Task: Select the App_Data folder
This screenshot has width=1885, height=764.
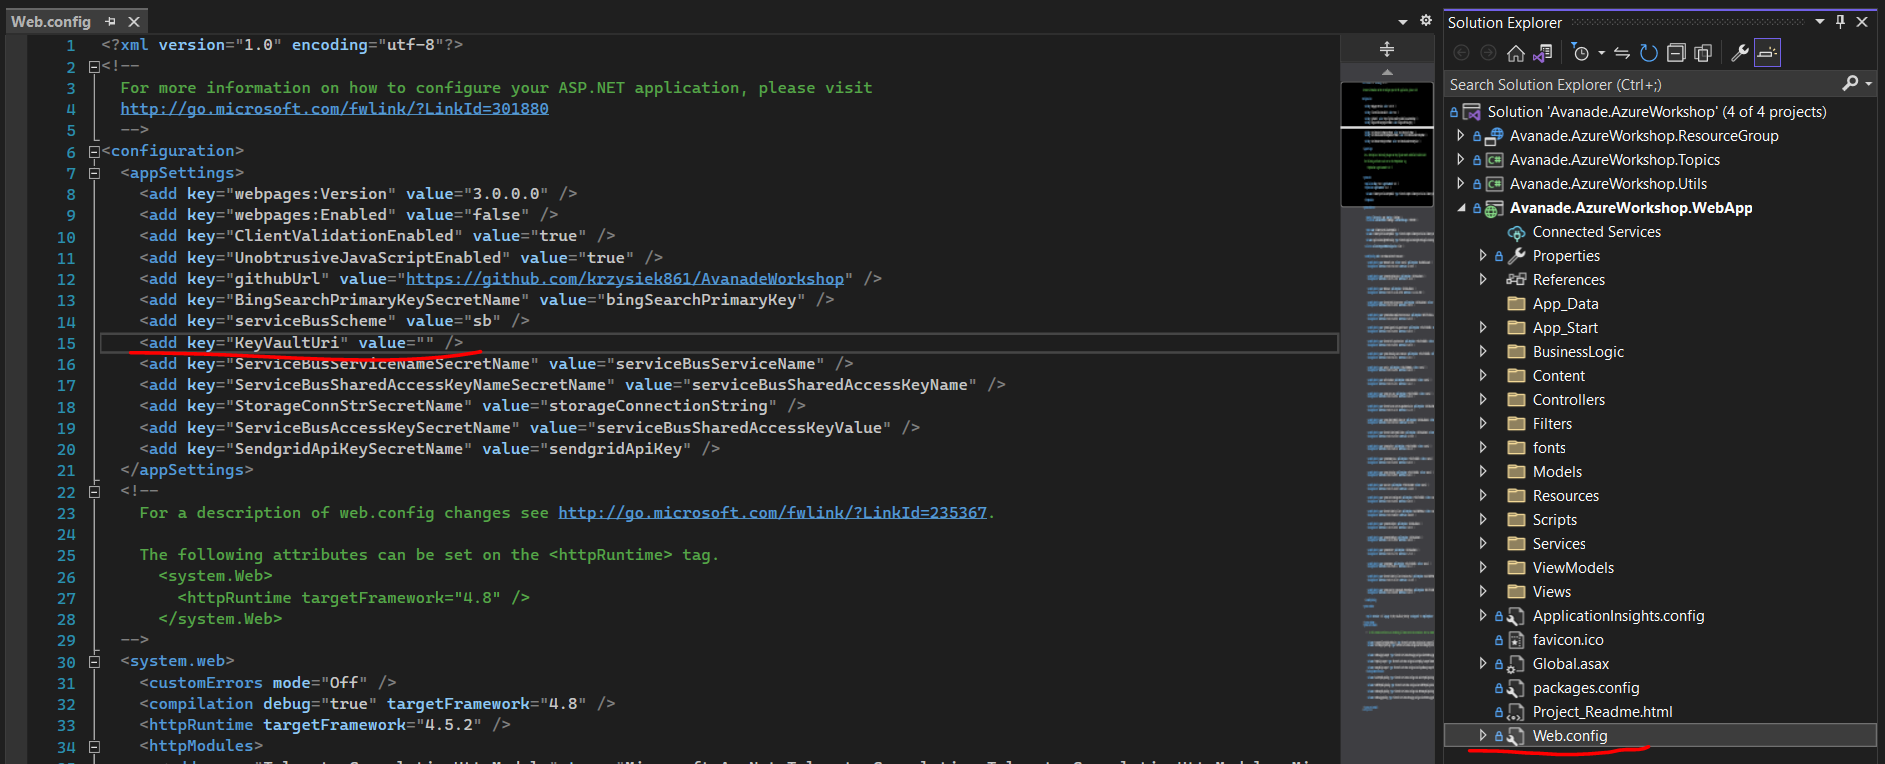Action: pyautogui.click(x=1565, y=304)
